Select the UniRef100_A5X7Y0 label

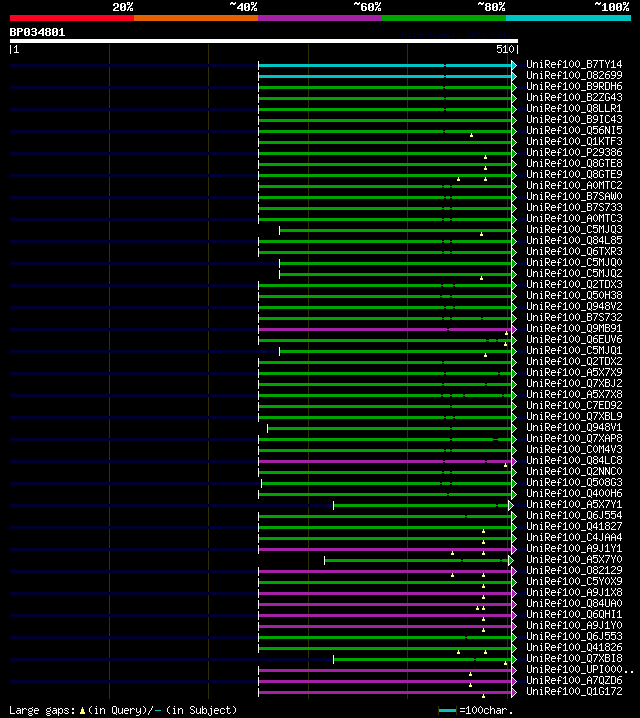[x=574, y=560]
